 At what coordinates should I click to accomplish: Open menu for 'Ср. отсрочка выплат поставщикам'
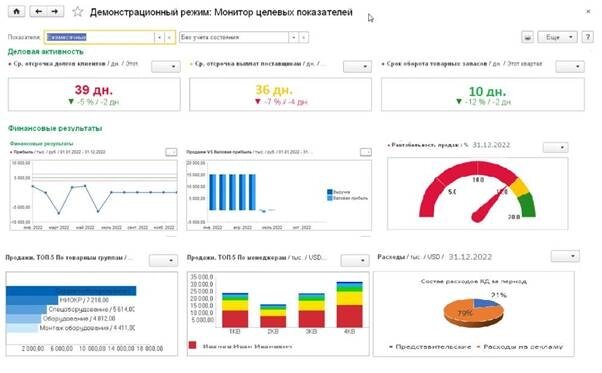[x=357, y=66]
